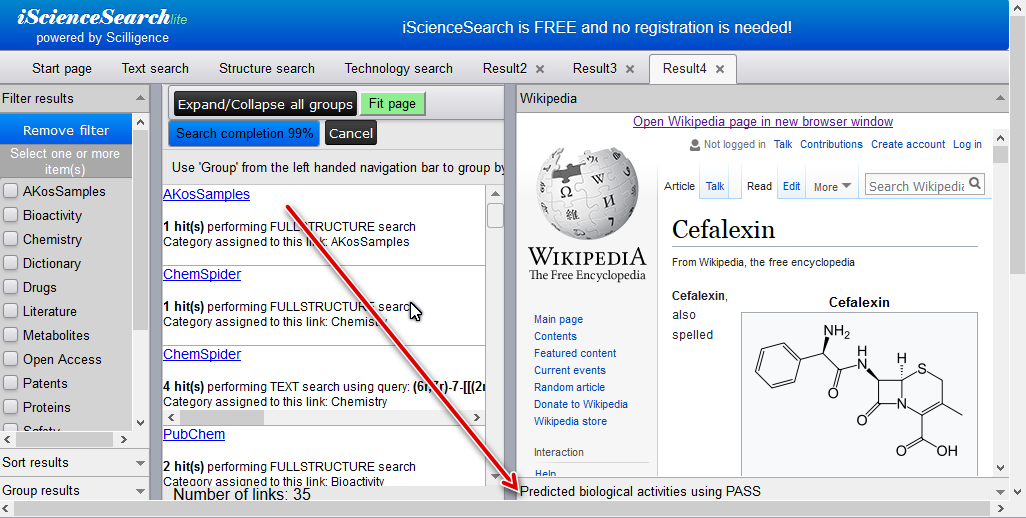Viewport: 1026px width, 518px height.
Task: Open the AKosSamples result link
Action: [x=206, y=194]
